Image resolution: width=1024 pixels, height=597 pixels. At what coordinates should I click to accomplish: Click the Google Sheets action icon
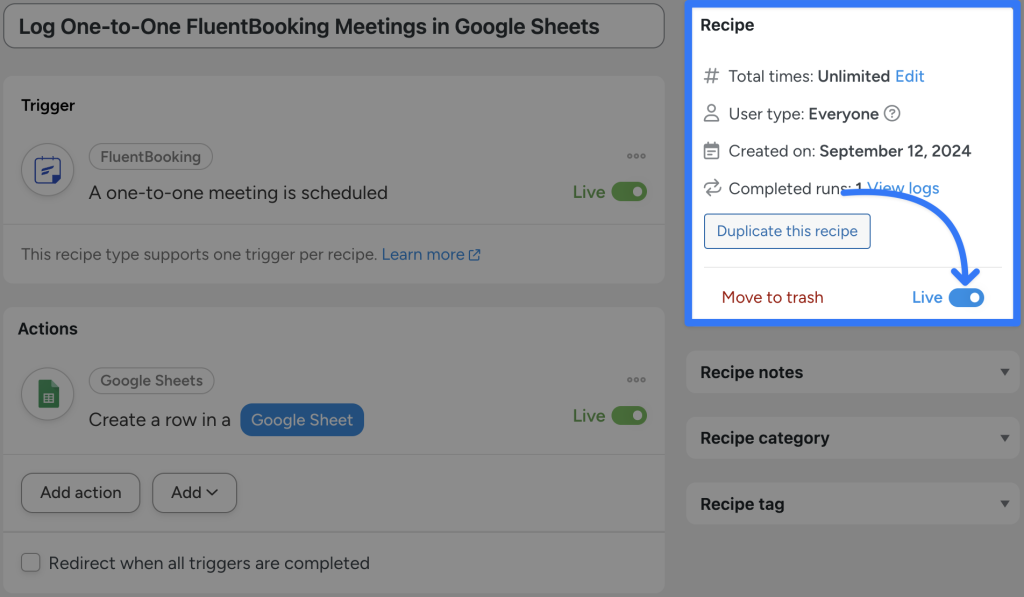pyautogui.click(x=47, y=394)
